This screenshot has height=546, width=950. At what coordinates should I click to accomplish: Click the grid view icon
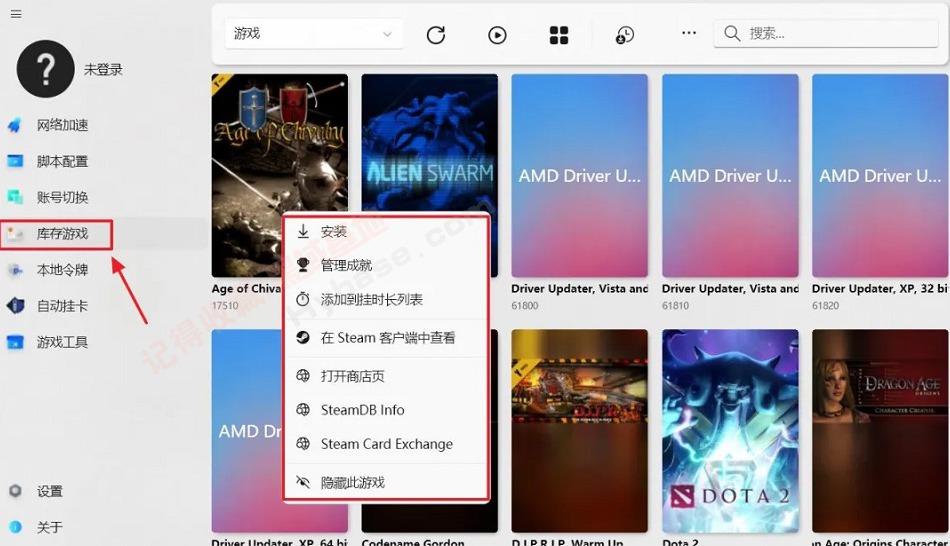click(559, 35)
